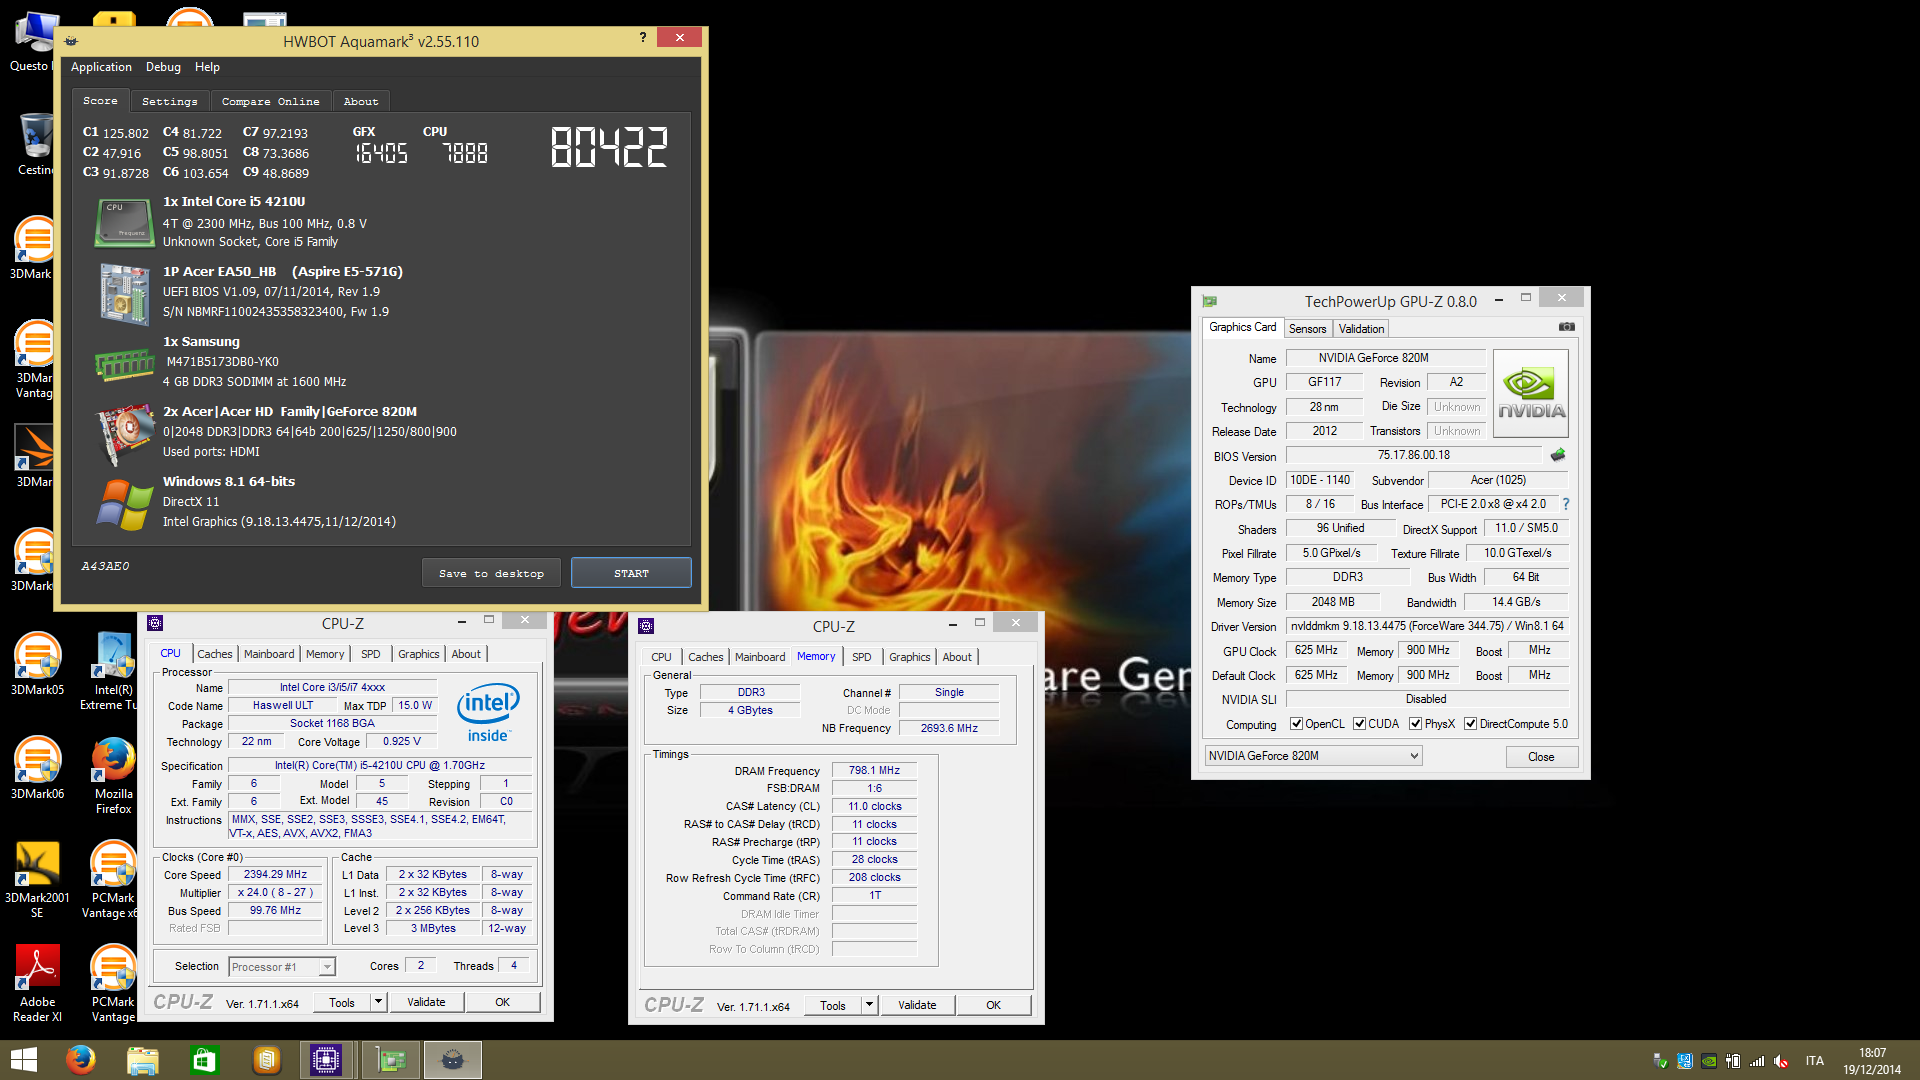Open Adobe Reader XI desktop shortcut

tap(37, 984)
